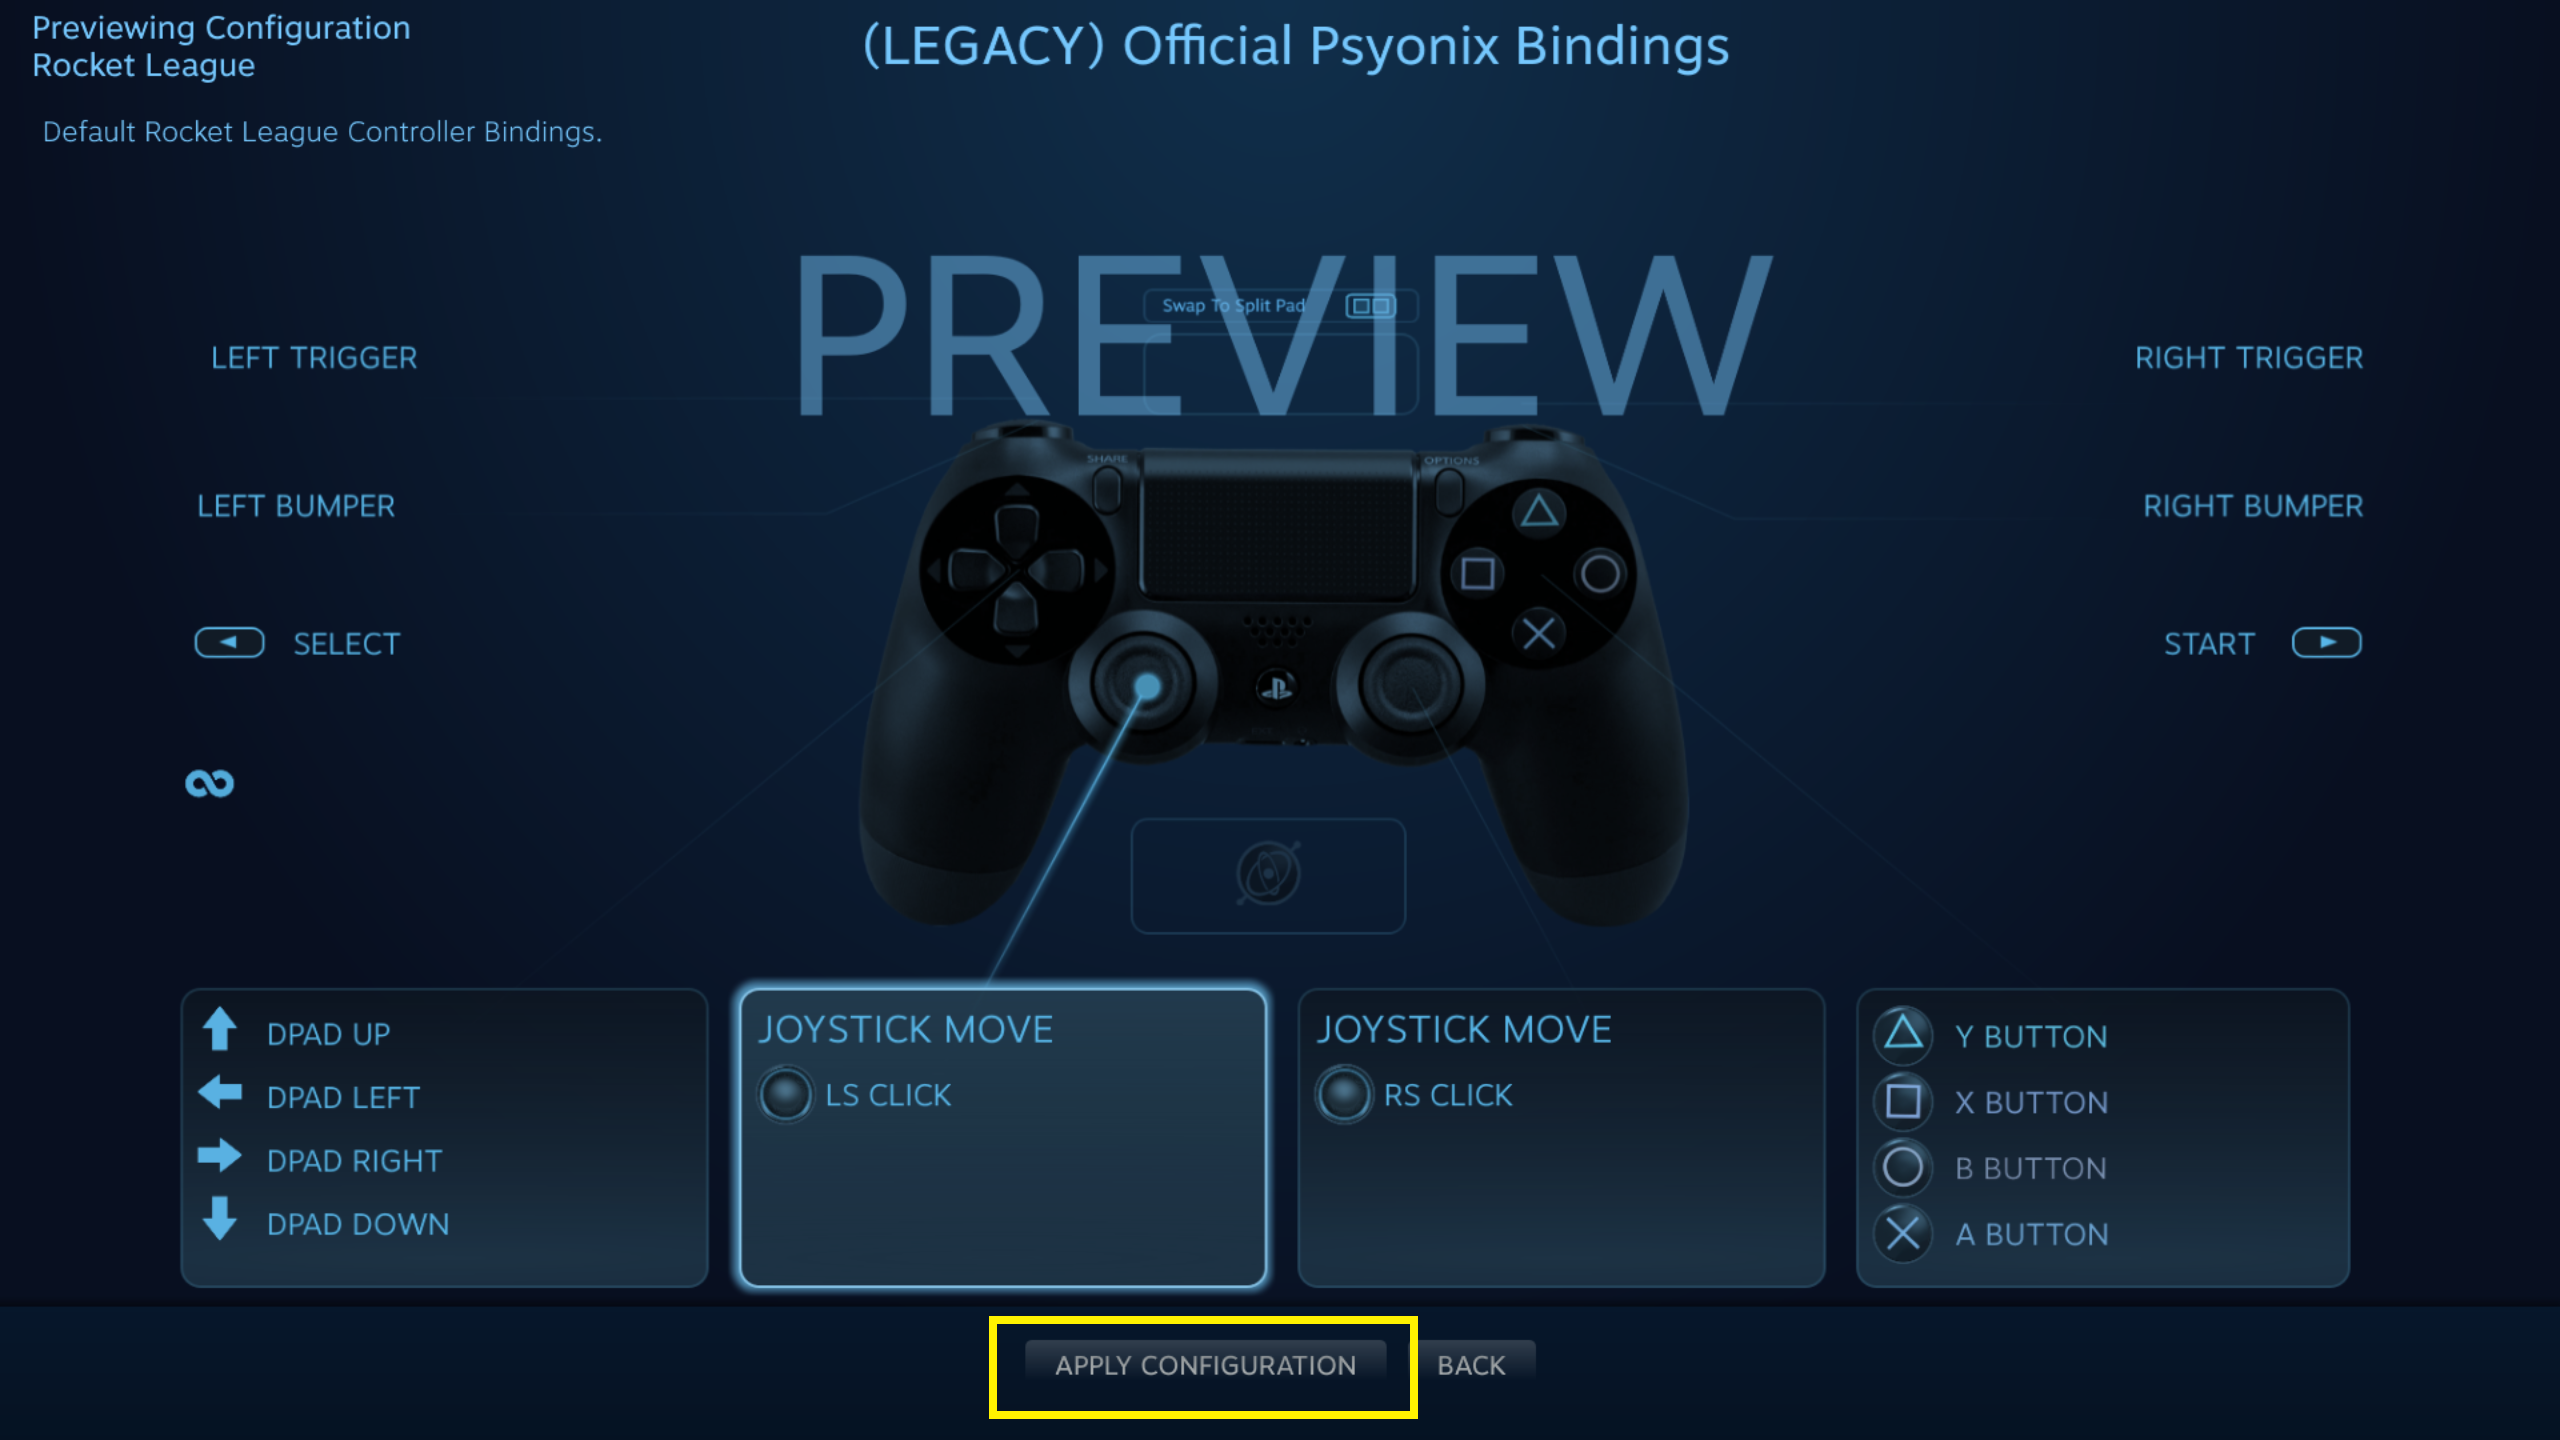Click the gyro icon below the controller
Image resolution: width=2560 pixels, height=1440 pixels.
tap(1268, 875)
